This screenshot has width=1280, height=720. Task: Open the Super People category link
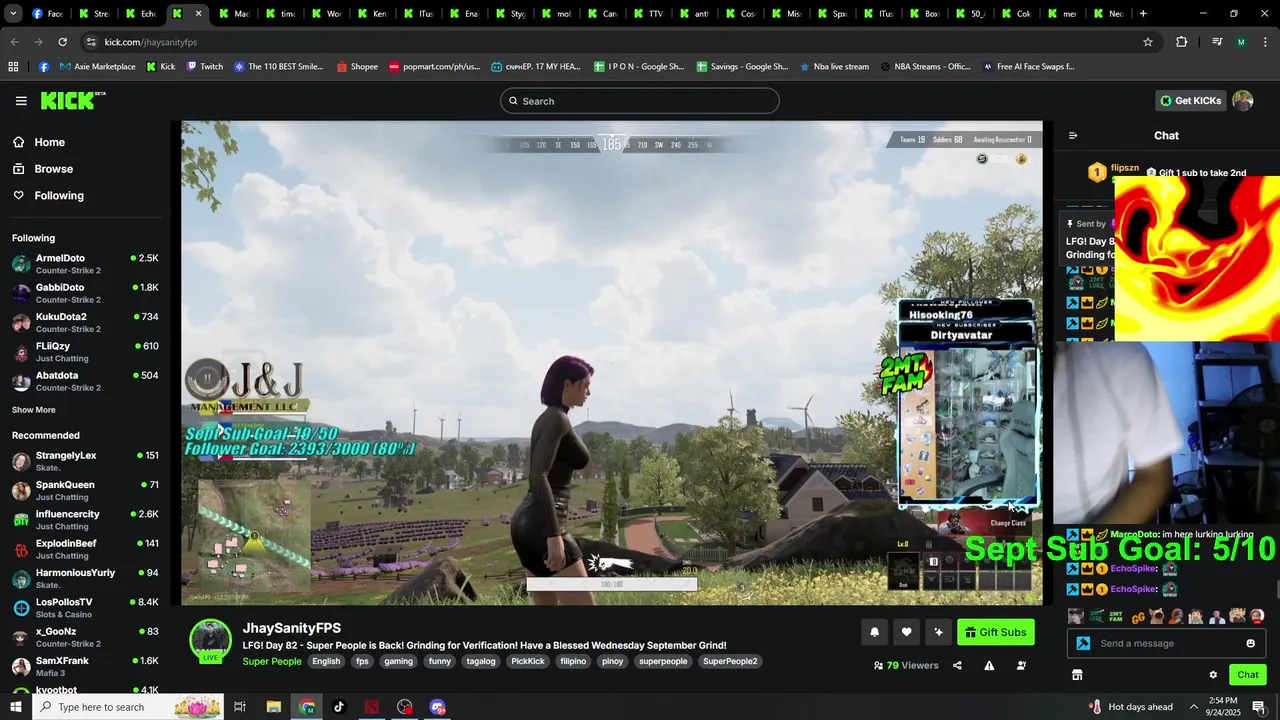tap(271, 661)
